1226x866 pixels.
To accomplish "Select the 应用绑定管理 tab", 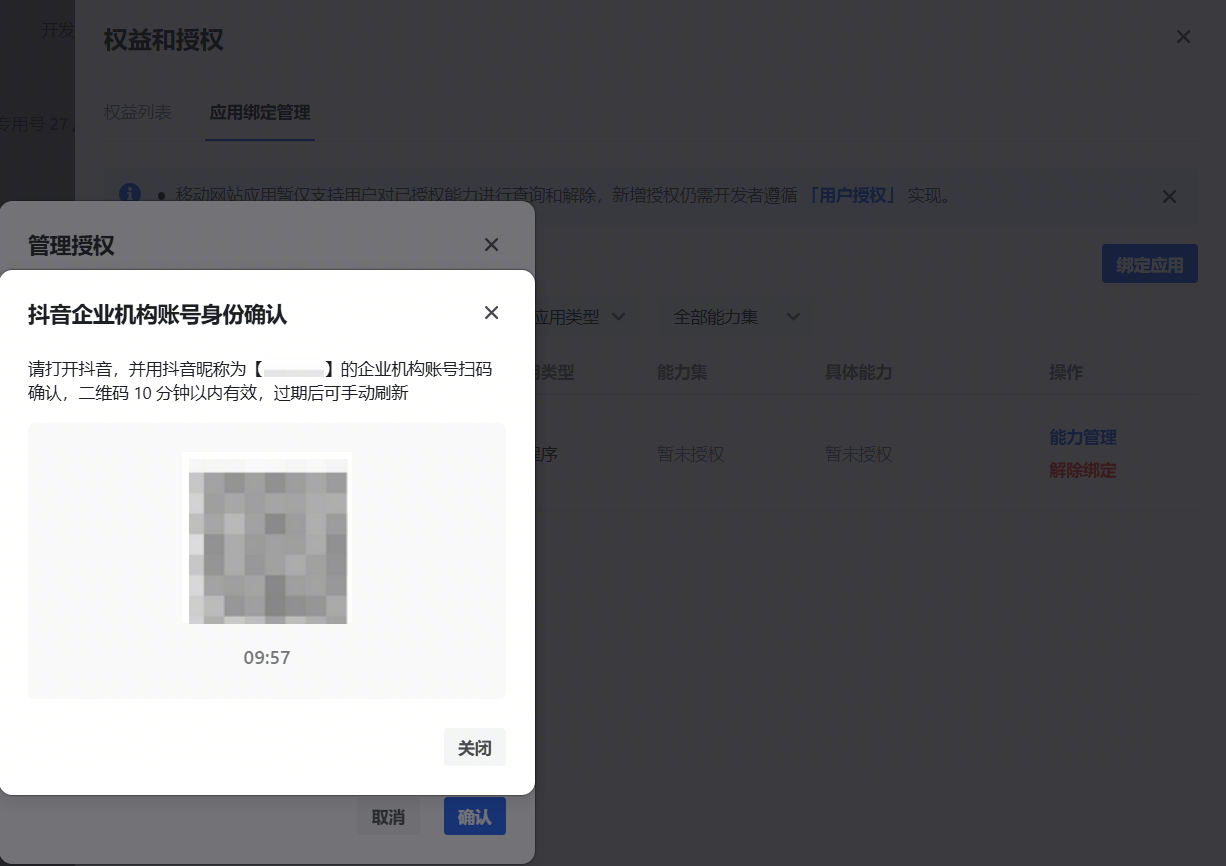I will pos(260,112).
